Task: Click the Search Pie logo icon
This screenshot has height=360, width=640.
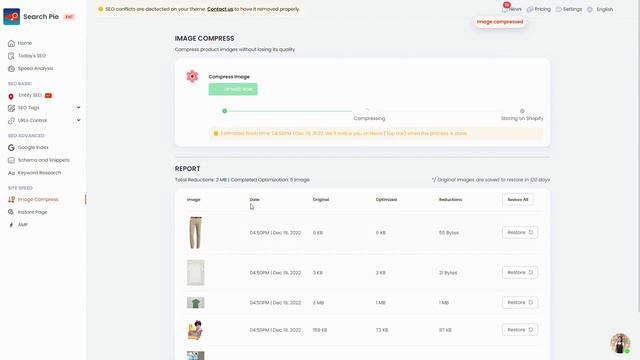Action: (11, 17)
